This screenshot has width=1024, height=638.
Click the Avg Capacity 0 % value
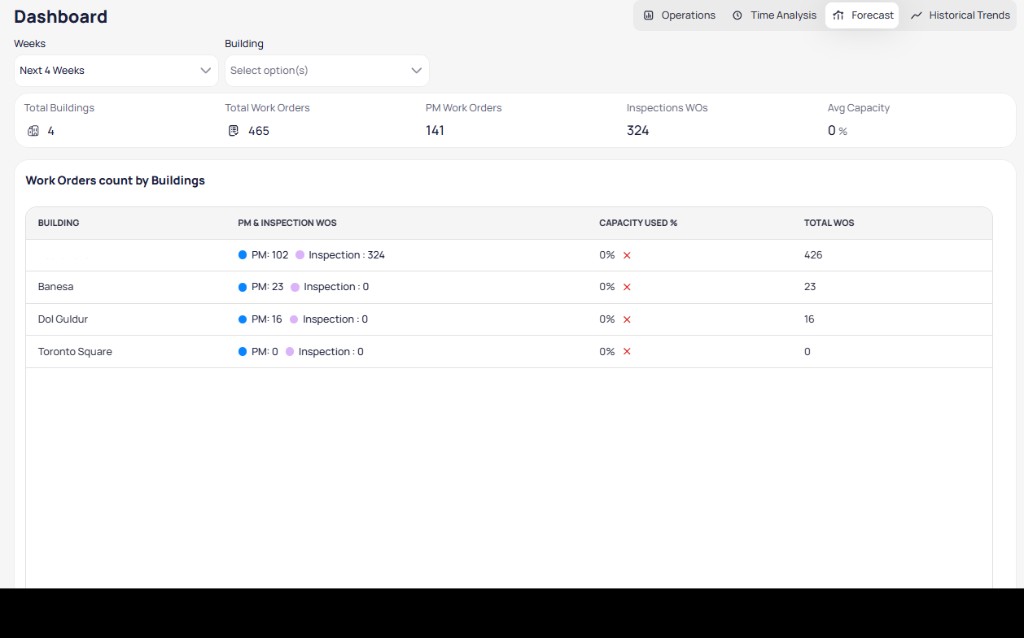point(837,131)
